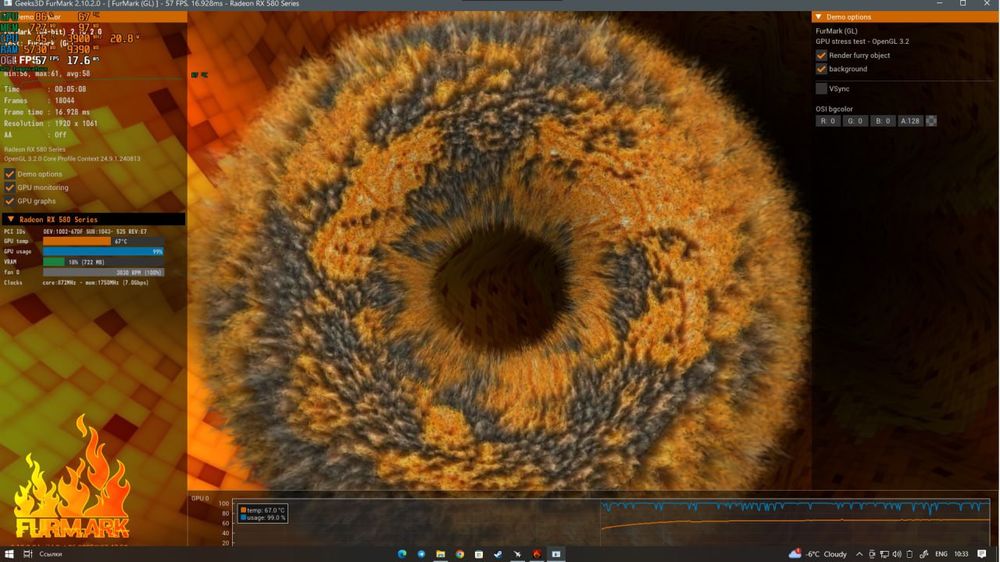Show hidden system tray icons
This screenshot has height=562, width=1000.
pyautogui.click(x=859, y=554)
